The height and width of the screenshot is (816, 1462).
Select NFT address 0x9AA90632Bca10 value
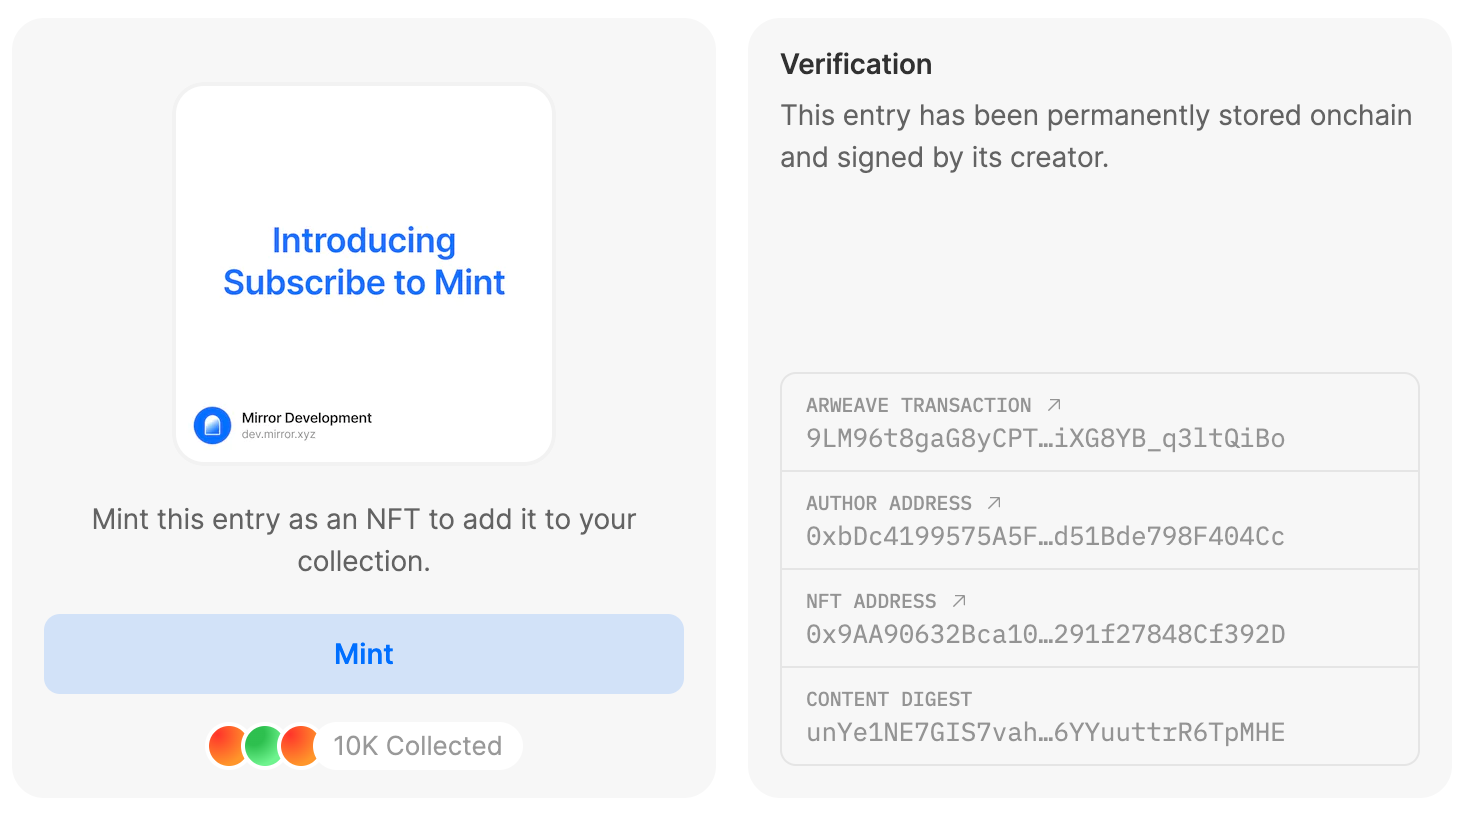(1045, 634)
